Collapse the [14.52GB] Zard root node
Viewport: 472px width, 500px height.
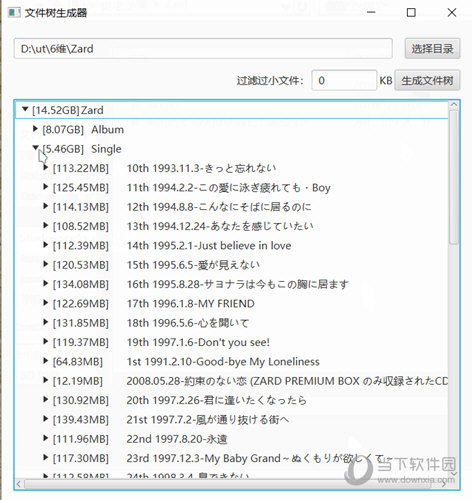click(25, 109)
